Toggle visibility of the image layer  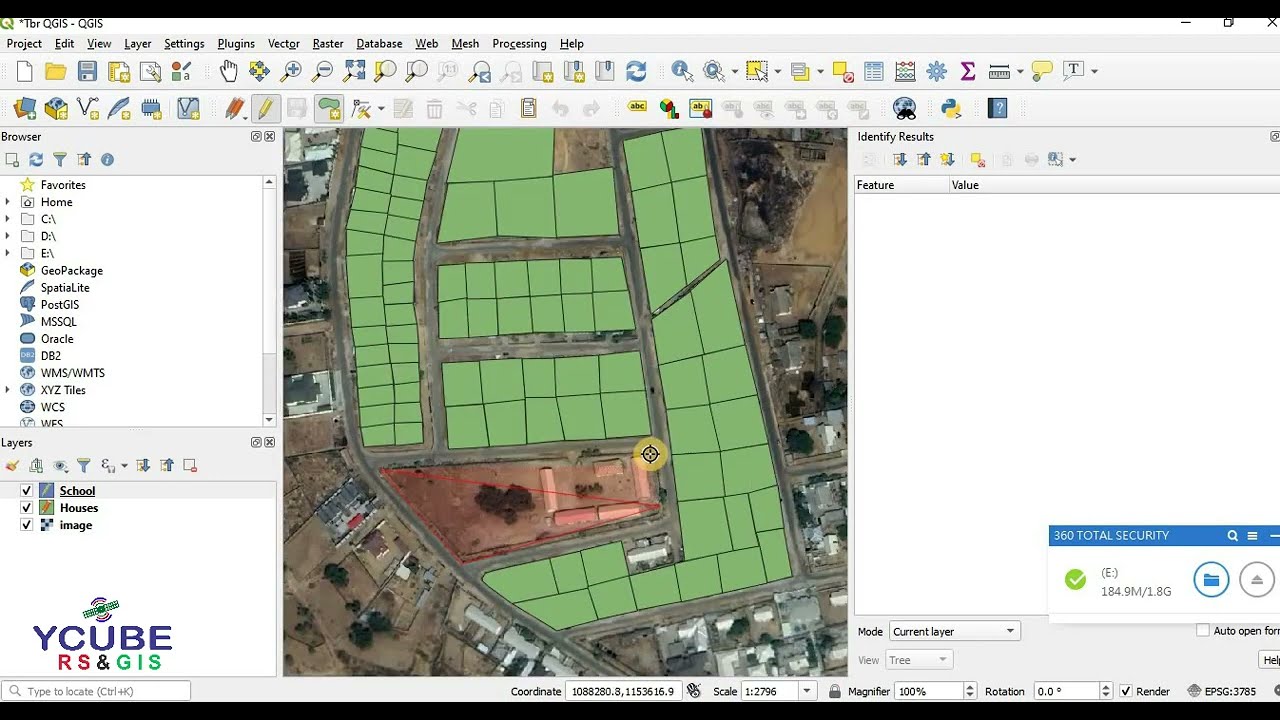[27, 525]
